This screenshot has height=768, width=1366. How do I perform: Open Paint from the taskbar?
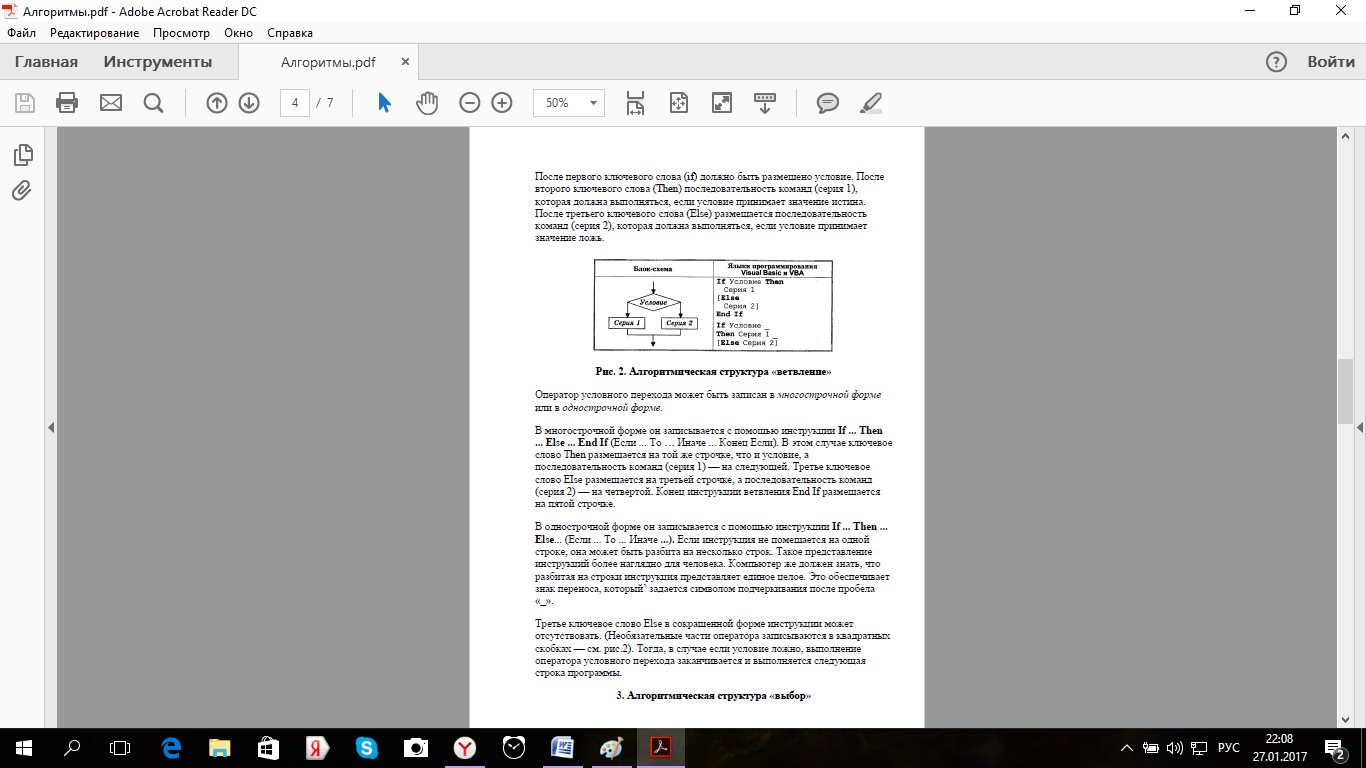[612, 748]
